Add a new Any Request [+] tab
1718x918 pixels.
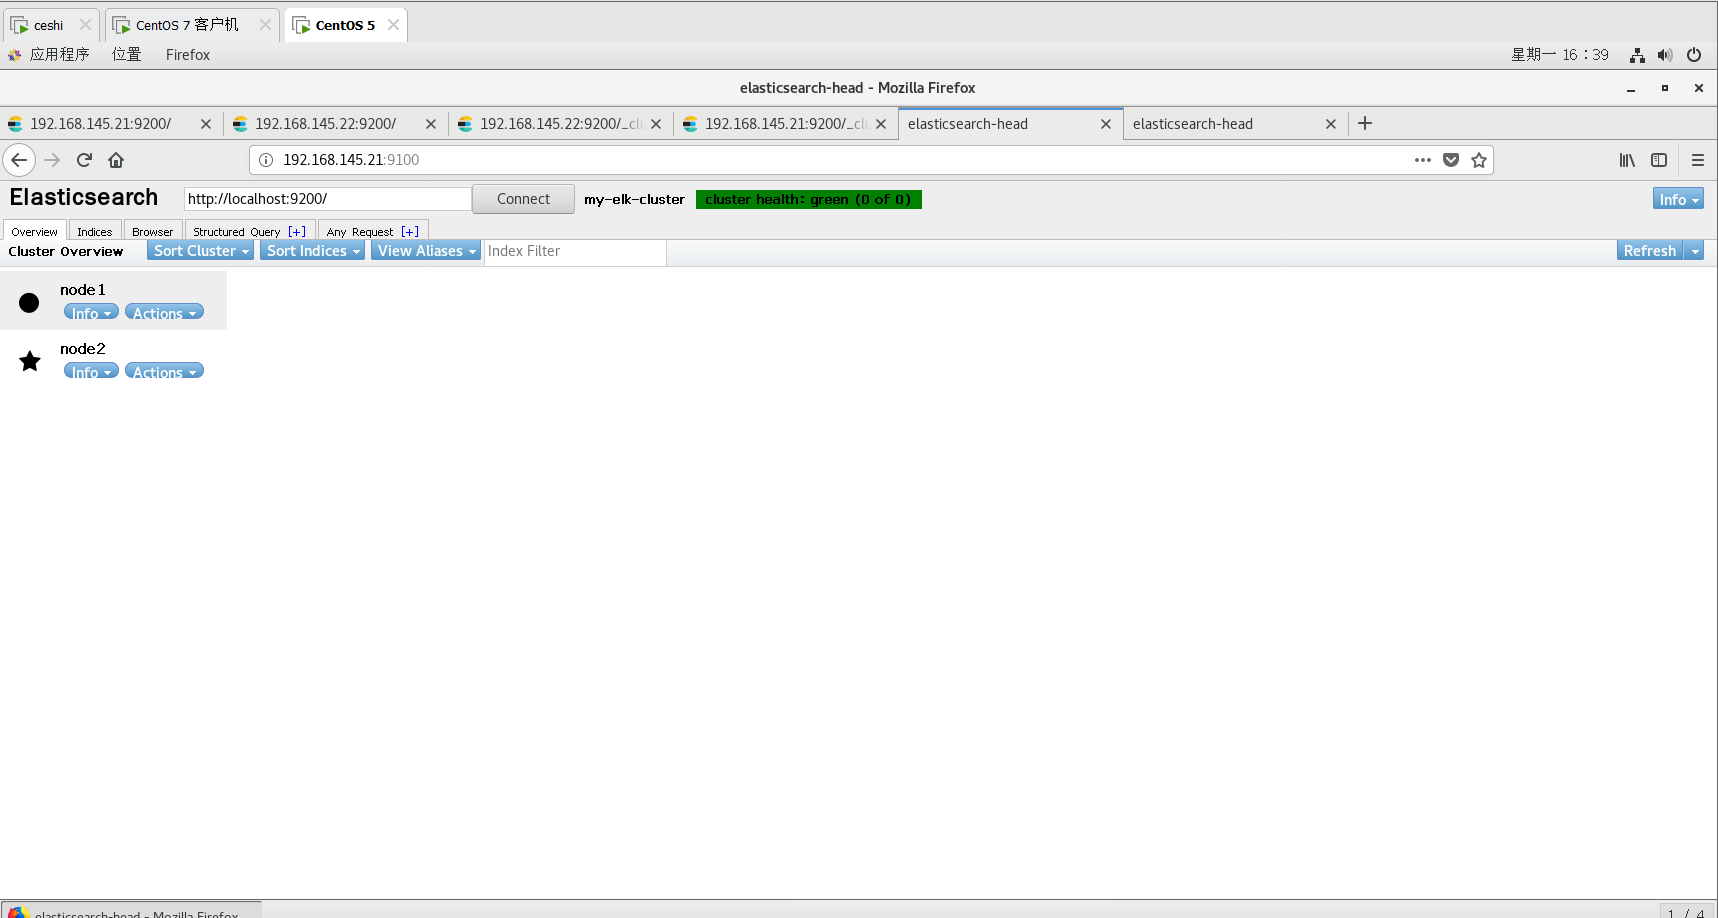tap(410, 231)
